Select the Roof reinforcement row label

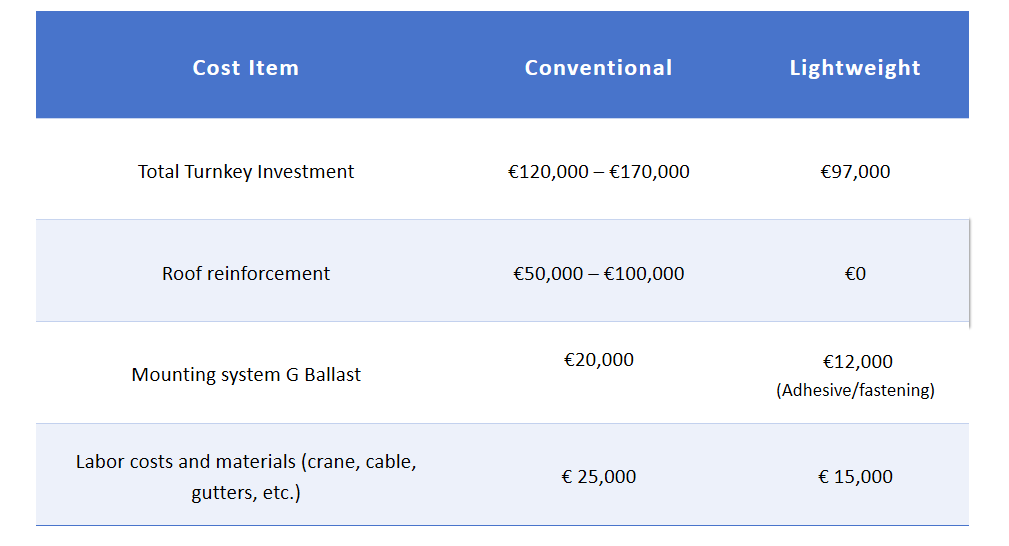(x=246, y=273)
